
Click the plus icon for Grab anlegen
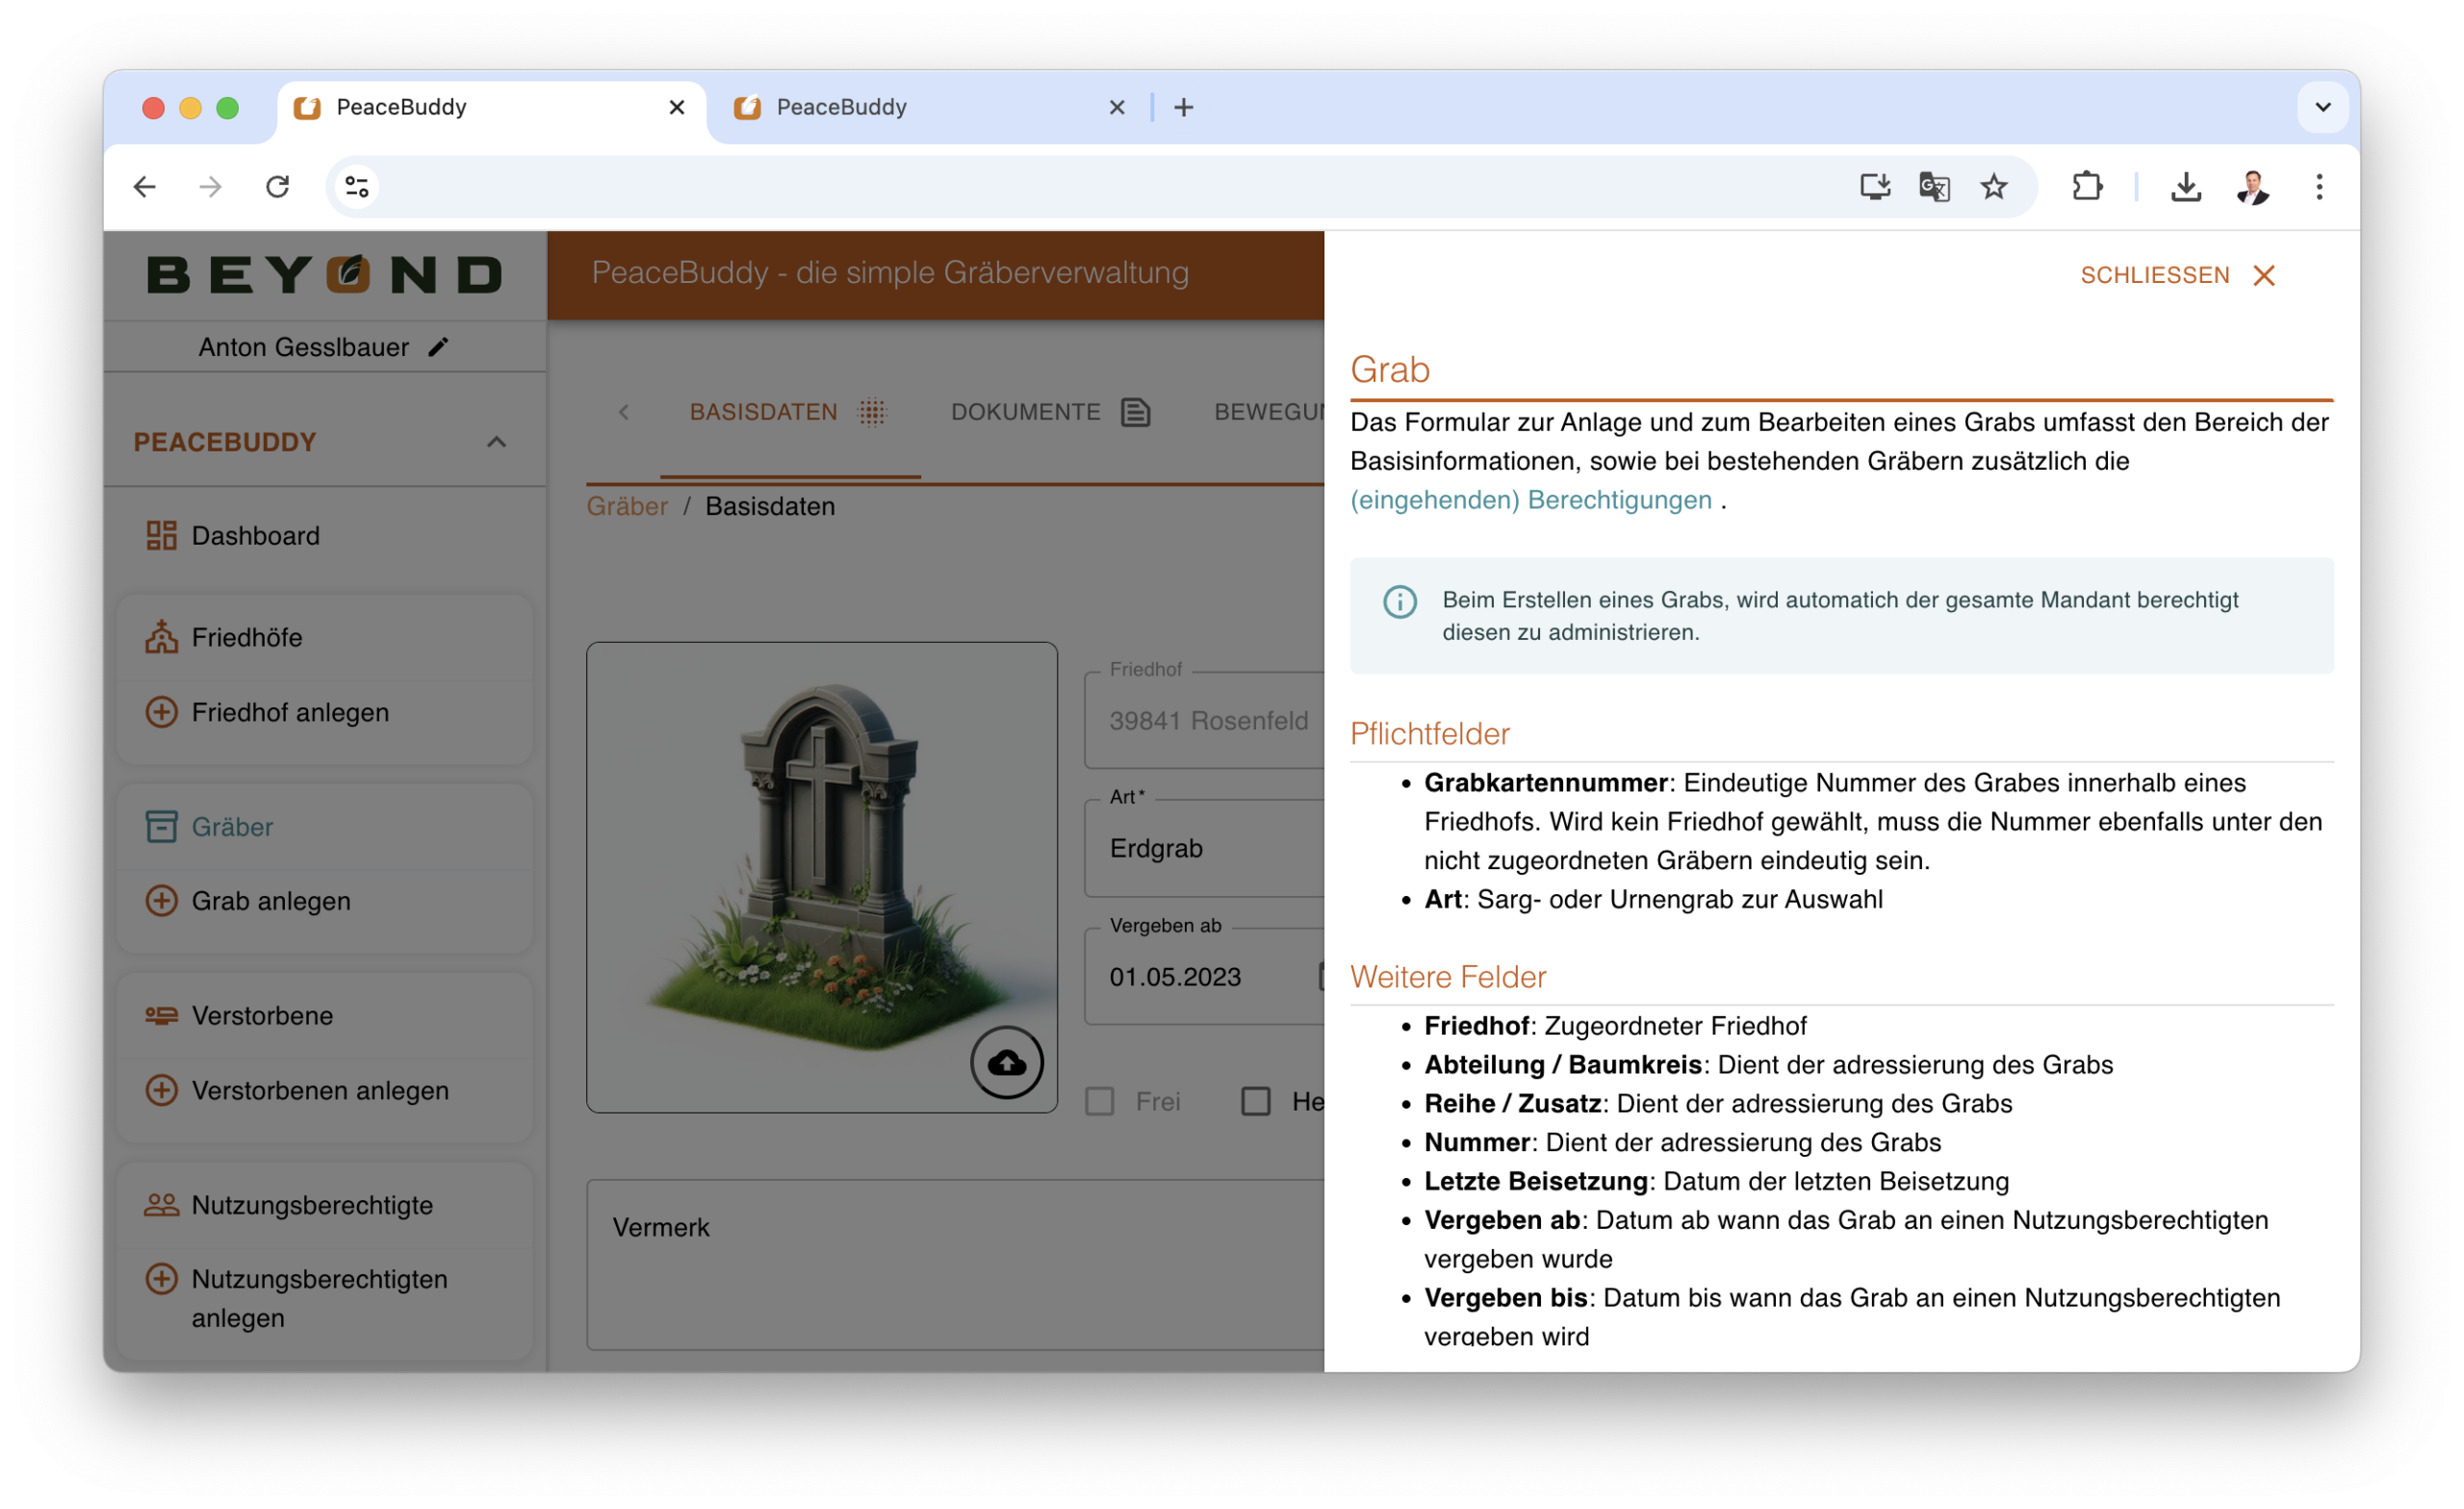tap(161, 901)
